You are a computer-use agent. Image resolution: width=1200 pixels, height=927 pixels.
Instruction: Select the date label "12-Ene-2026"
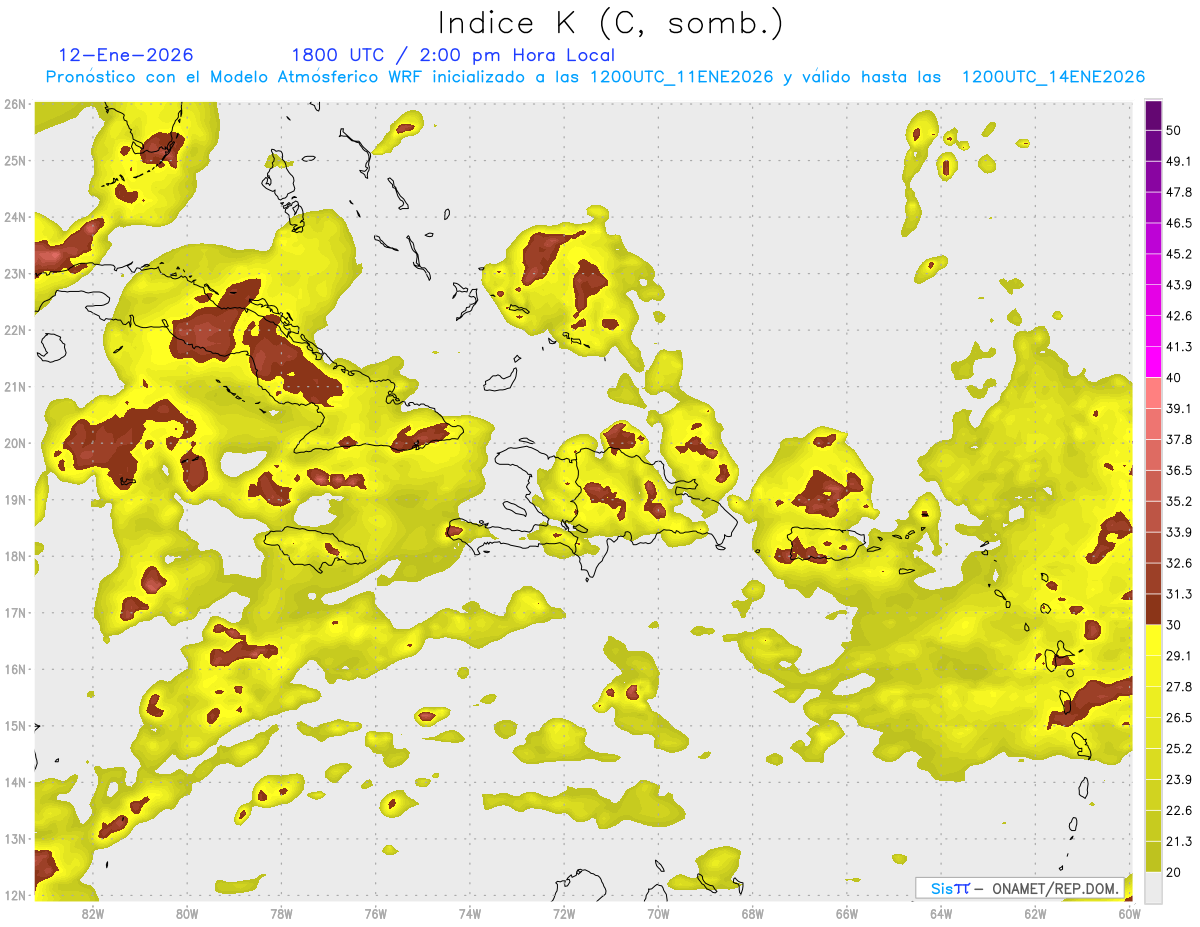[x=126, y=55]
